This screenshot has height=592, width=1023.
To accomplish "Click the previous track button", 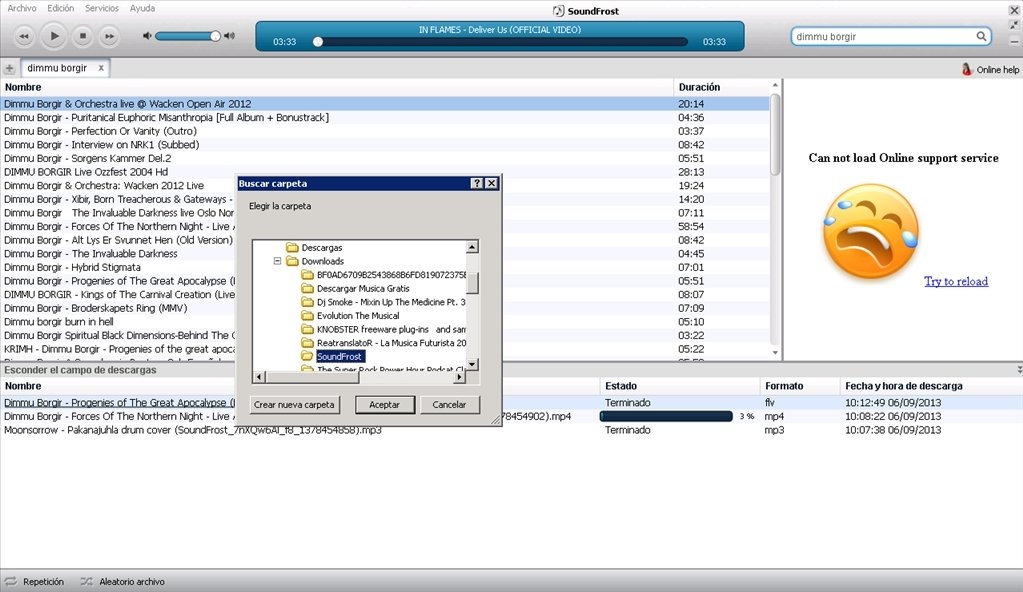I will click(x=23, y=37).
